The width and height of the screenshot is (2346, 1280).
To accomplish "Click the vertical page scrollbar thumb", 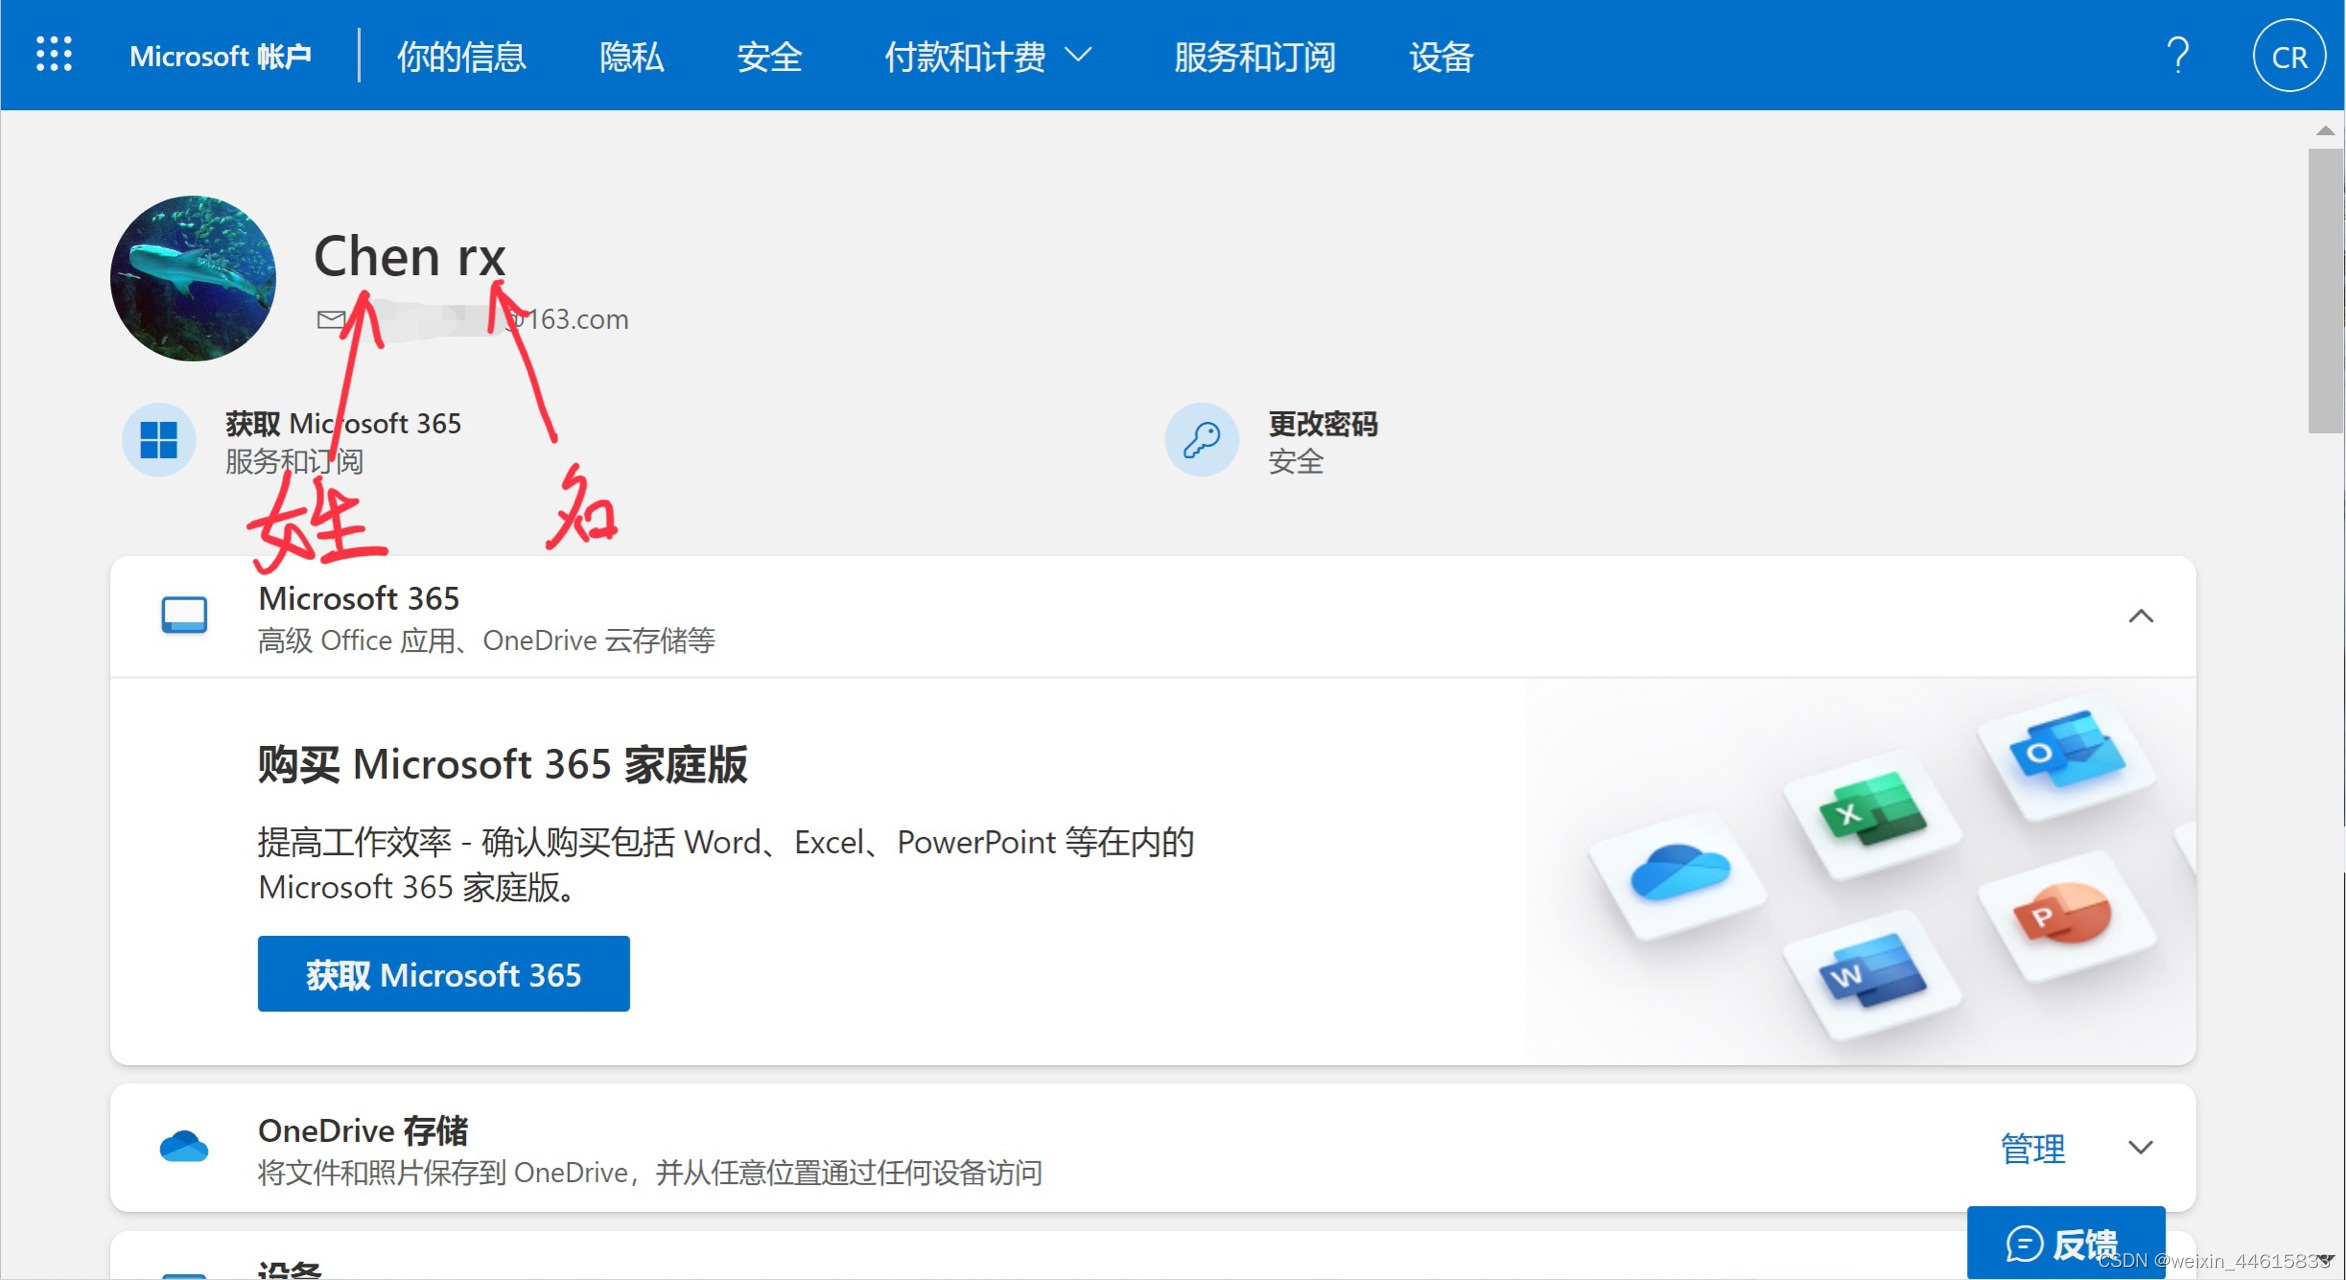I will coord(2325,290).
